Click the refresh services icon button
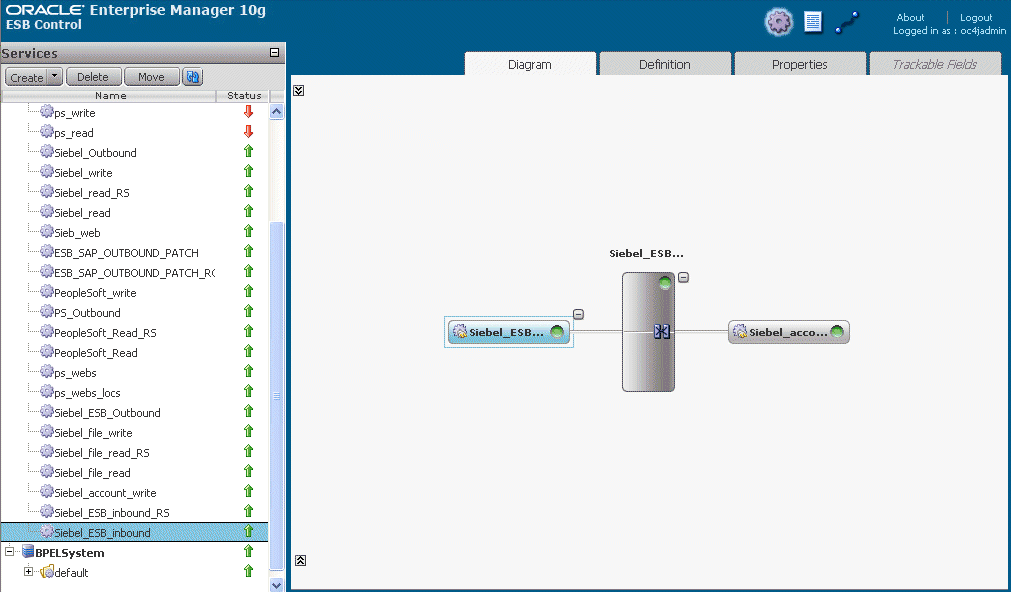Screen dimensions: 1011x592 click(x=192, y=77)
